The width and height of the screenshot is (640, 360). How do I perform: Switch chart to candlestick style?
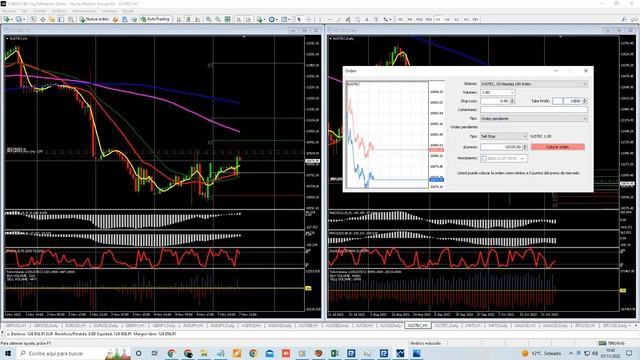point(188,19)
